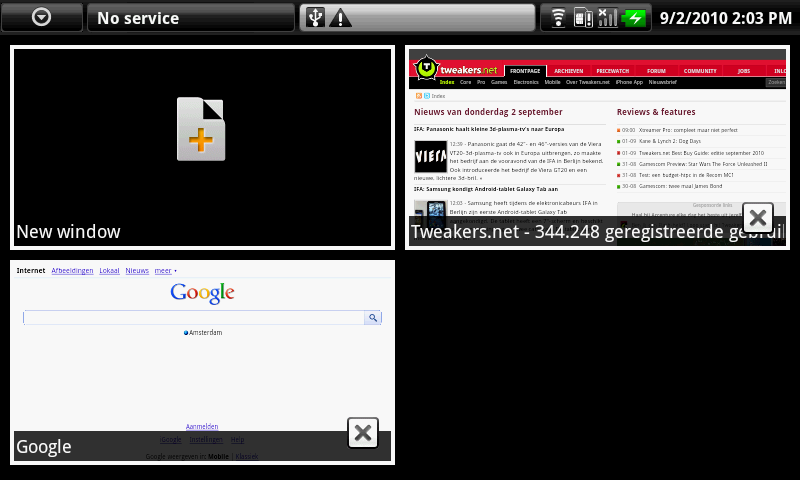Click the Google search input field
The image size is (800, 480).
click(194, 318)
